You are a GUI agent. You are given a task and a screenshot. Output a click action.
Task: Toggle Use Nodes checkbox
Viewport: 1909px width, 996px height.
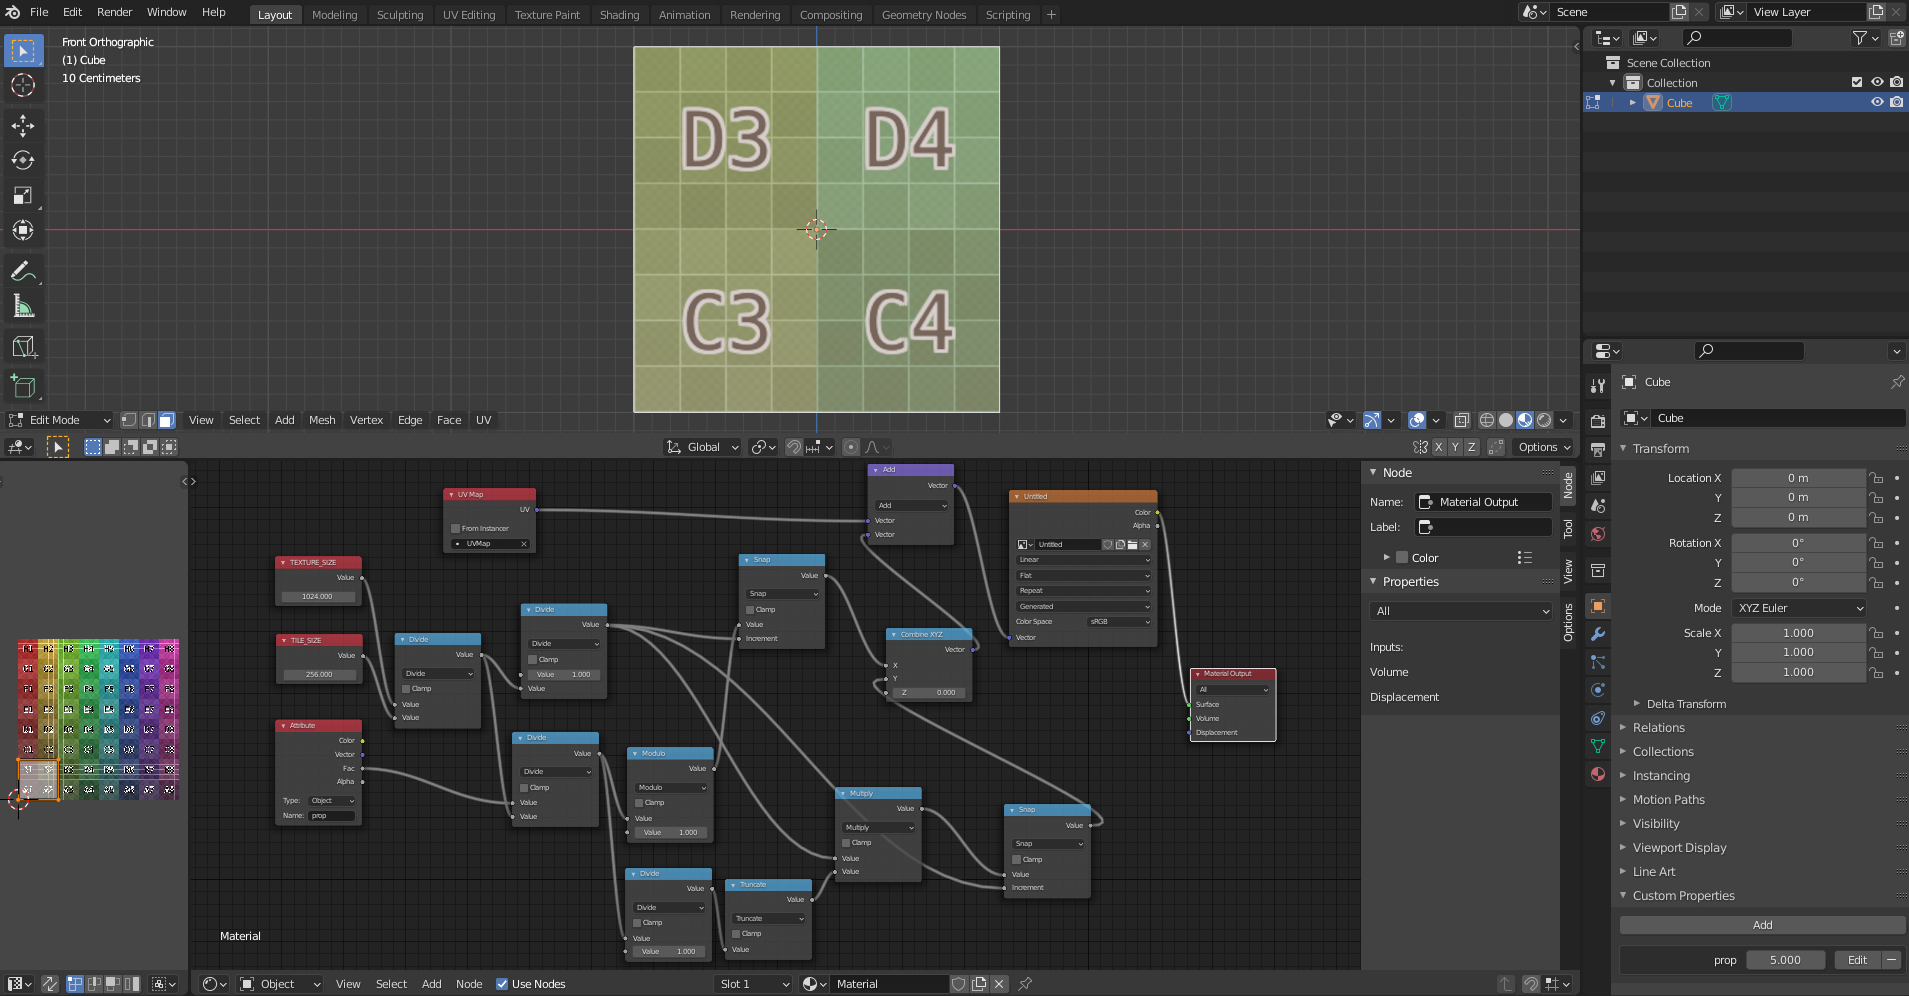click(x=502, y=984)
